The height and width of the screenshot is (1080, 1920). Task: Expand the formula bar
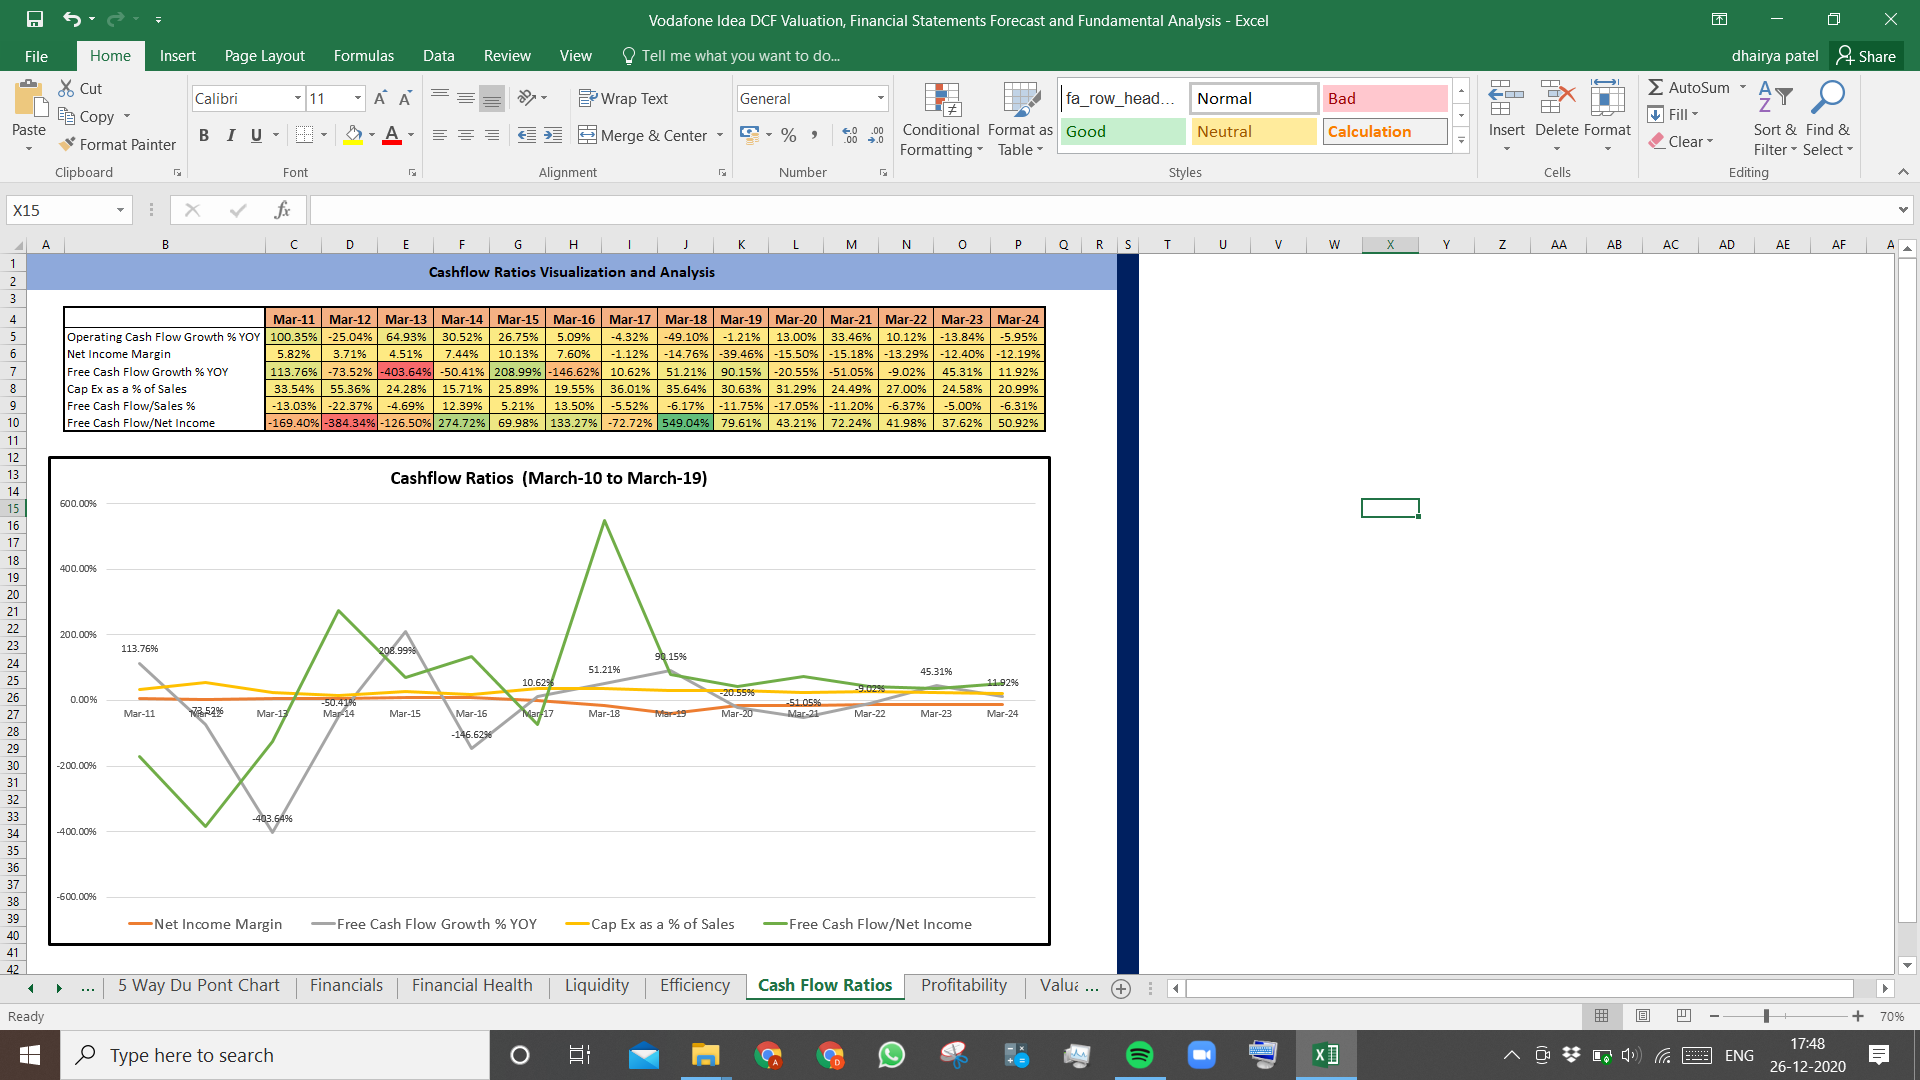point(1902,210)
